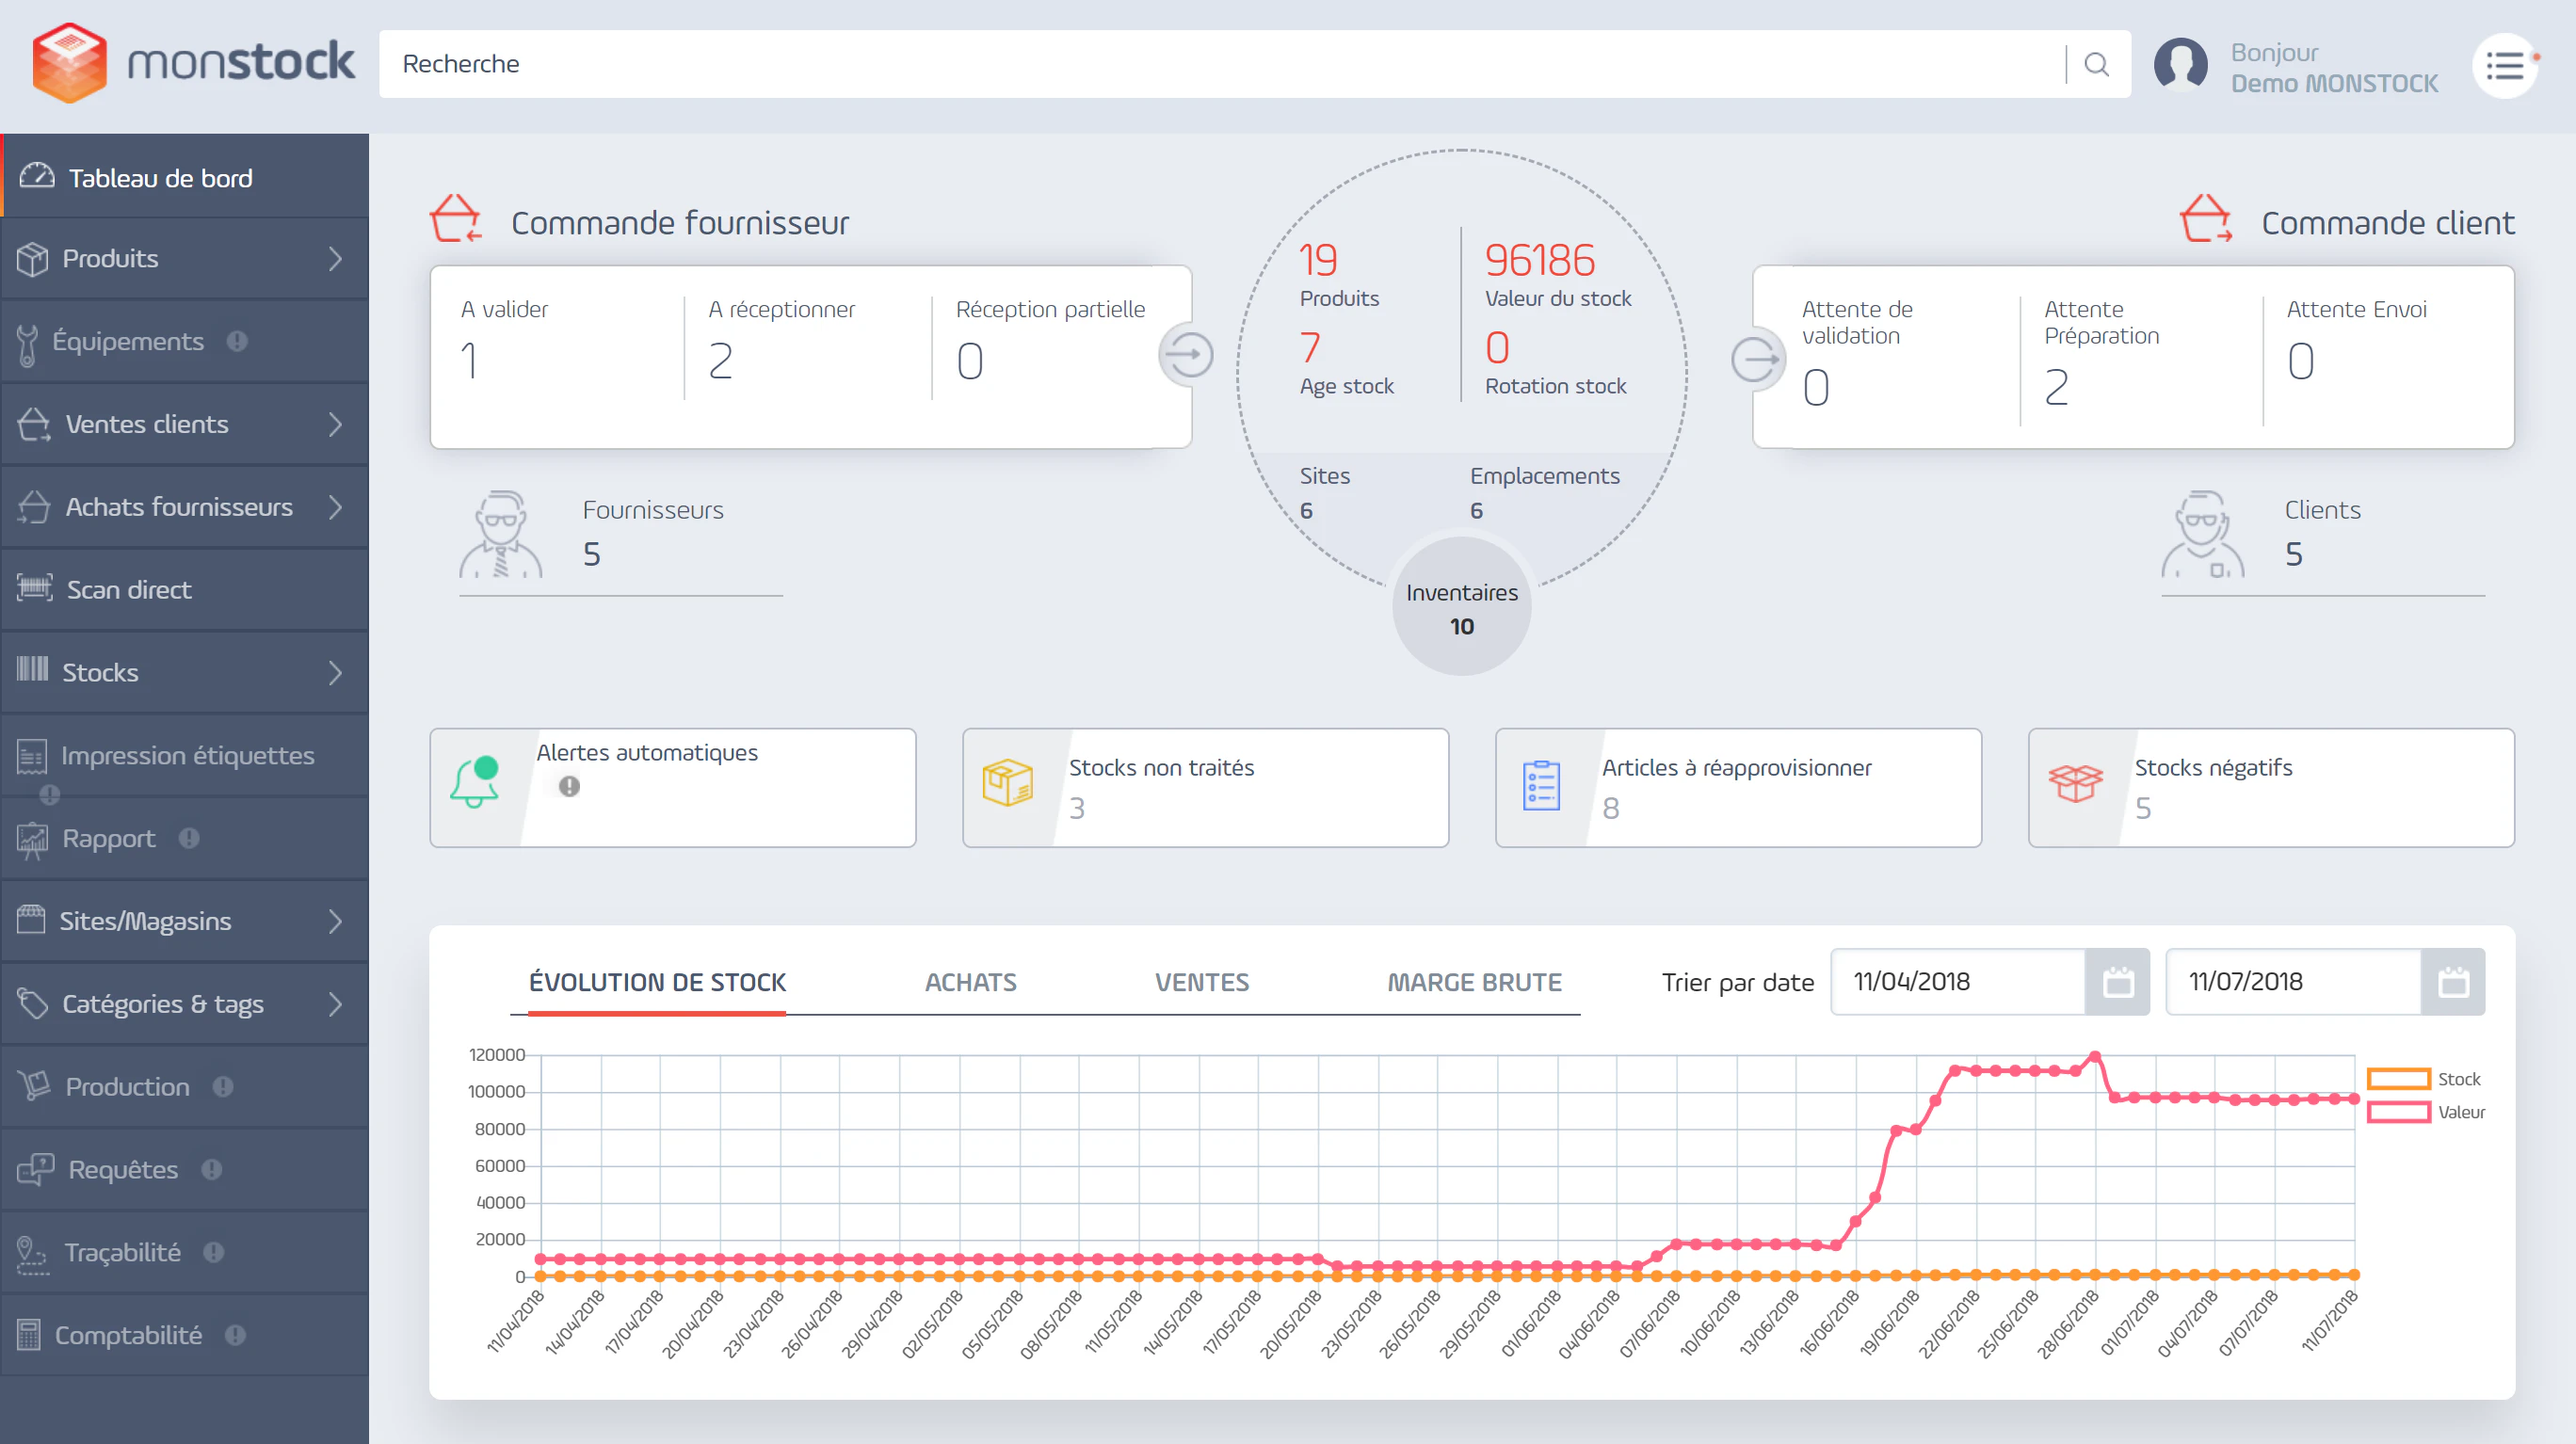Viewport: 2576px width, 1444px height.
Task: Open the Stocks non traités card
Action: point(1205,788)
